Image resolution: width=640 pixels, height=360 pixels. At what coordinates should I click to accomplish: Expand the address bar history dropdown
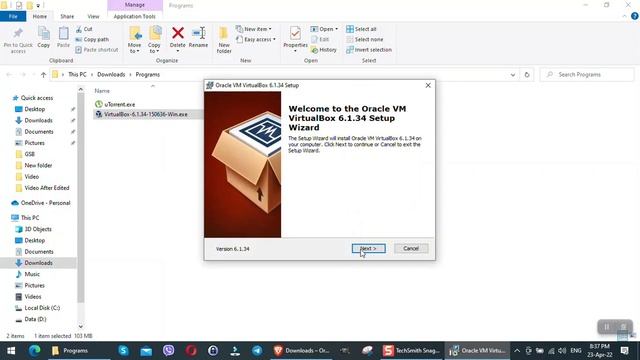(x=513, y=75)
